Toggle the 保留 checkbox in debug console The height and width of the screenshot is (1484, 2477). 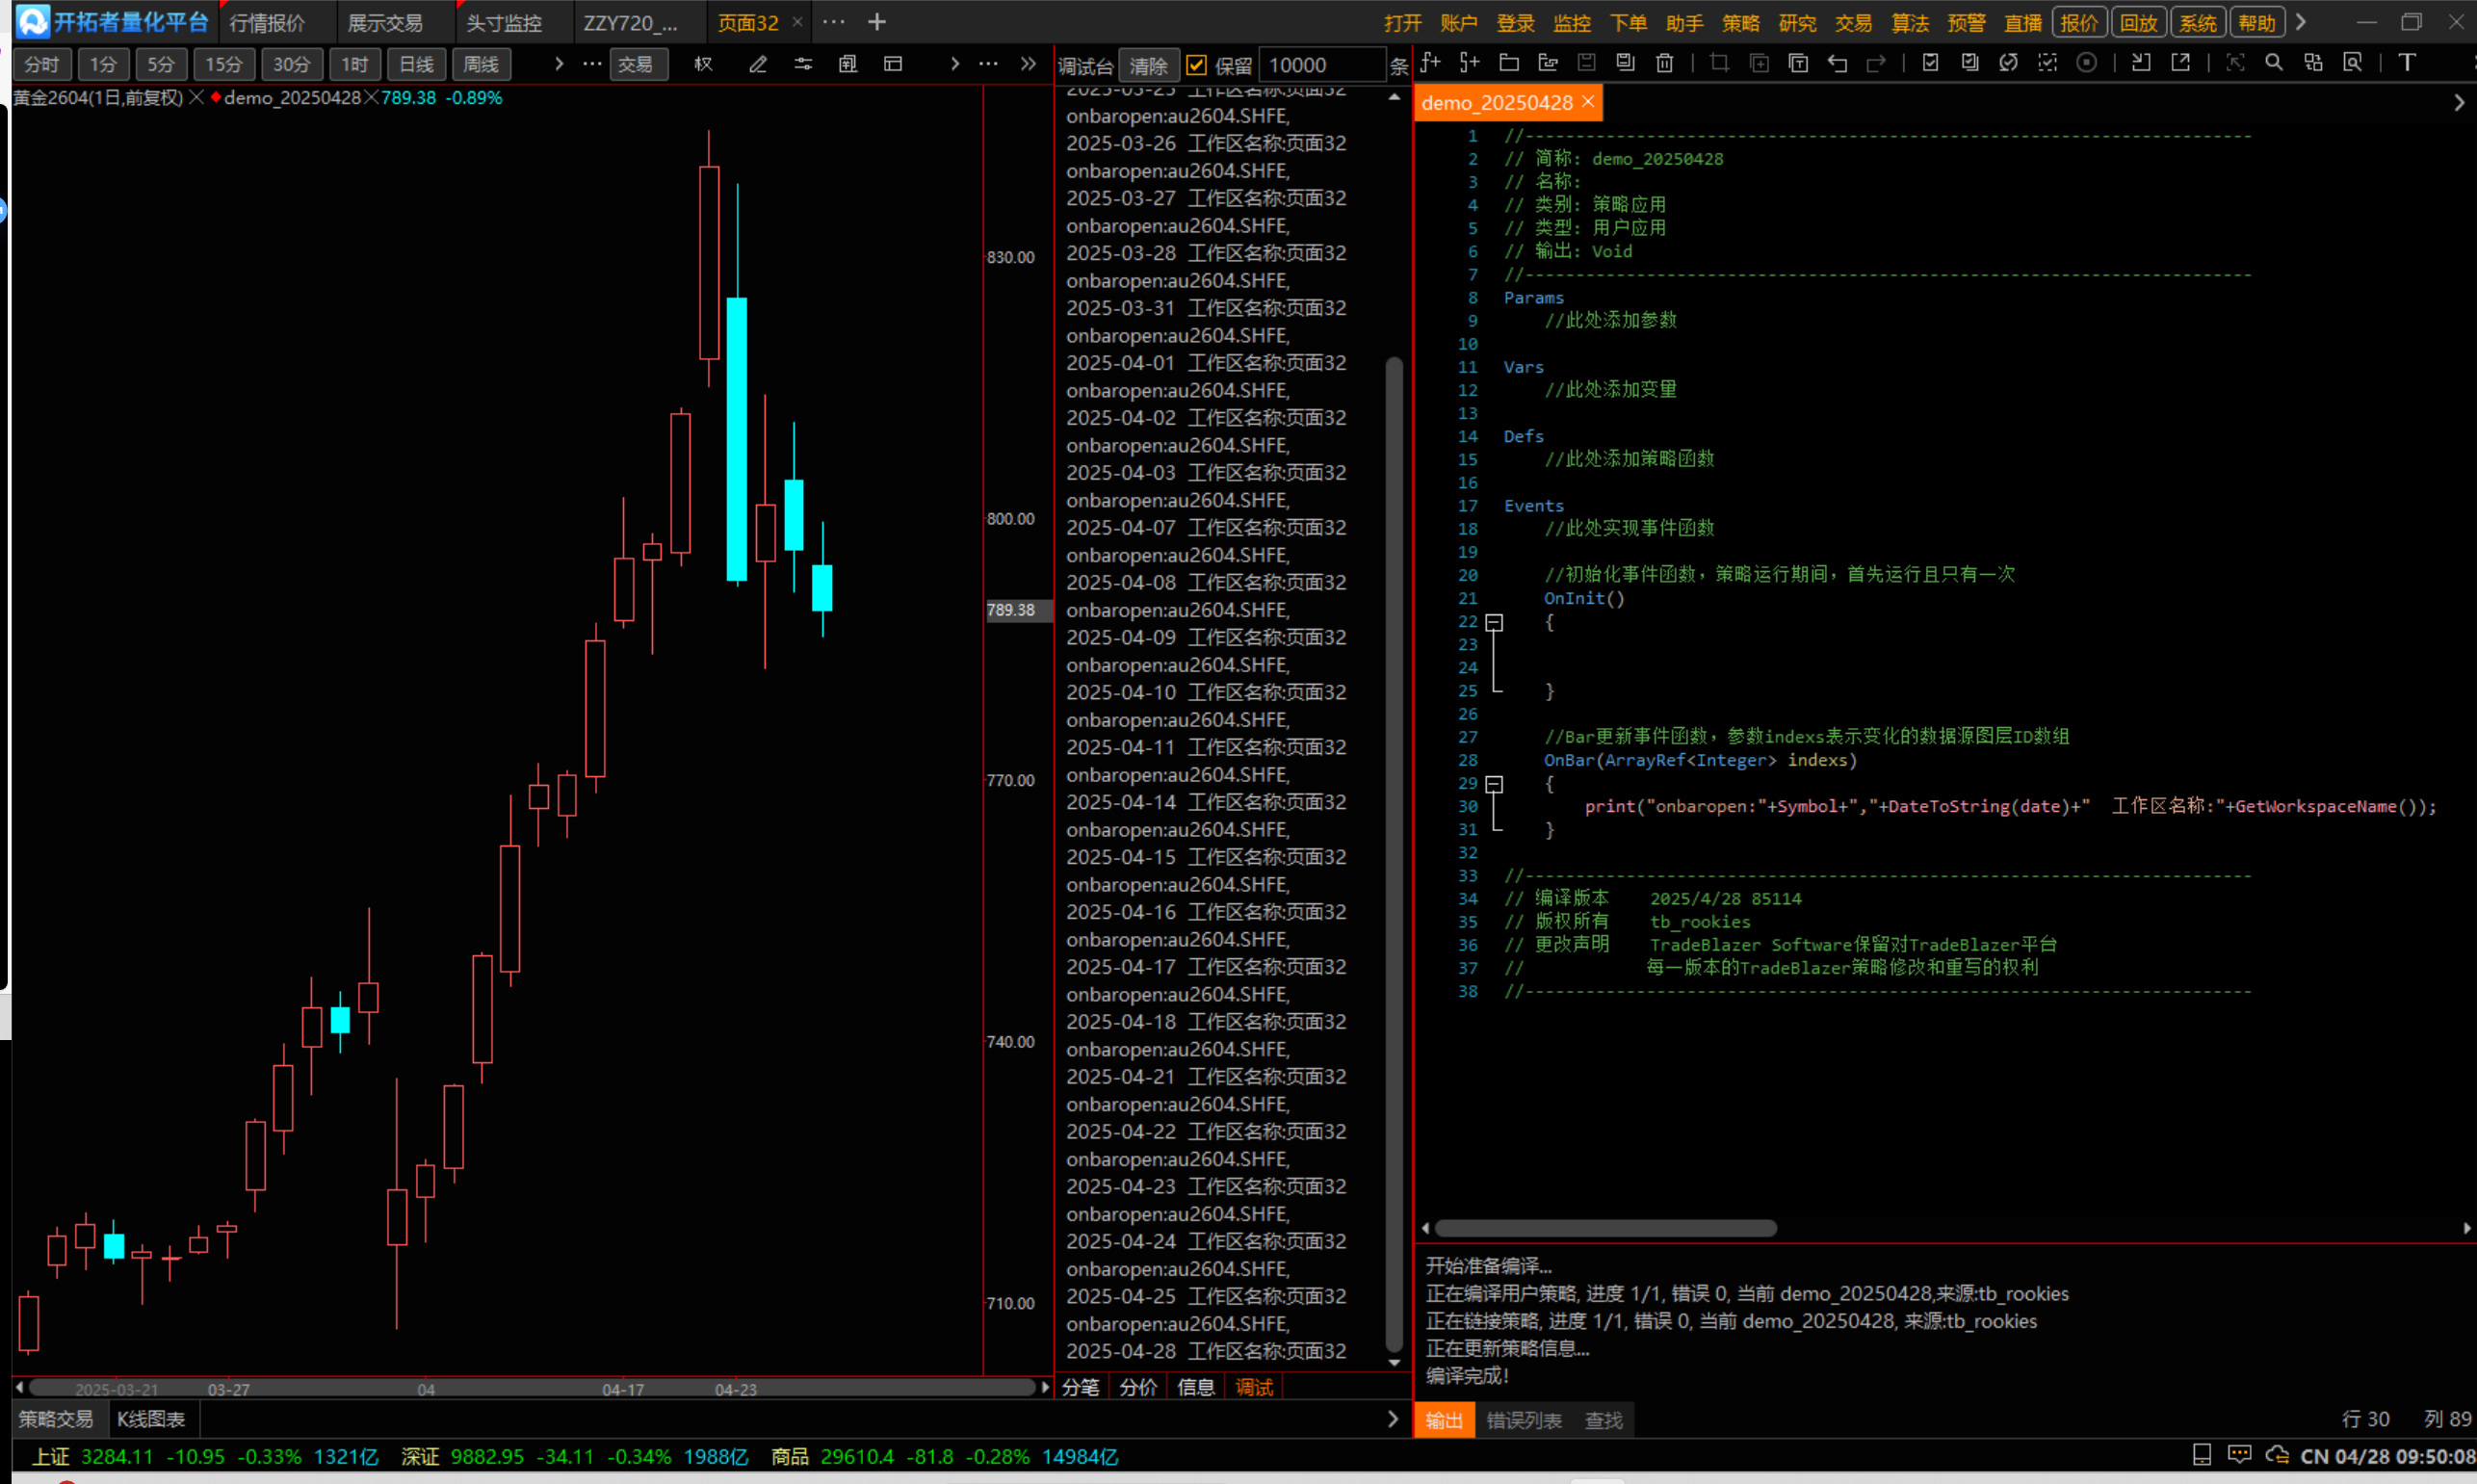coord(1196,66)
